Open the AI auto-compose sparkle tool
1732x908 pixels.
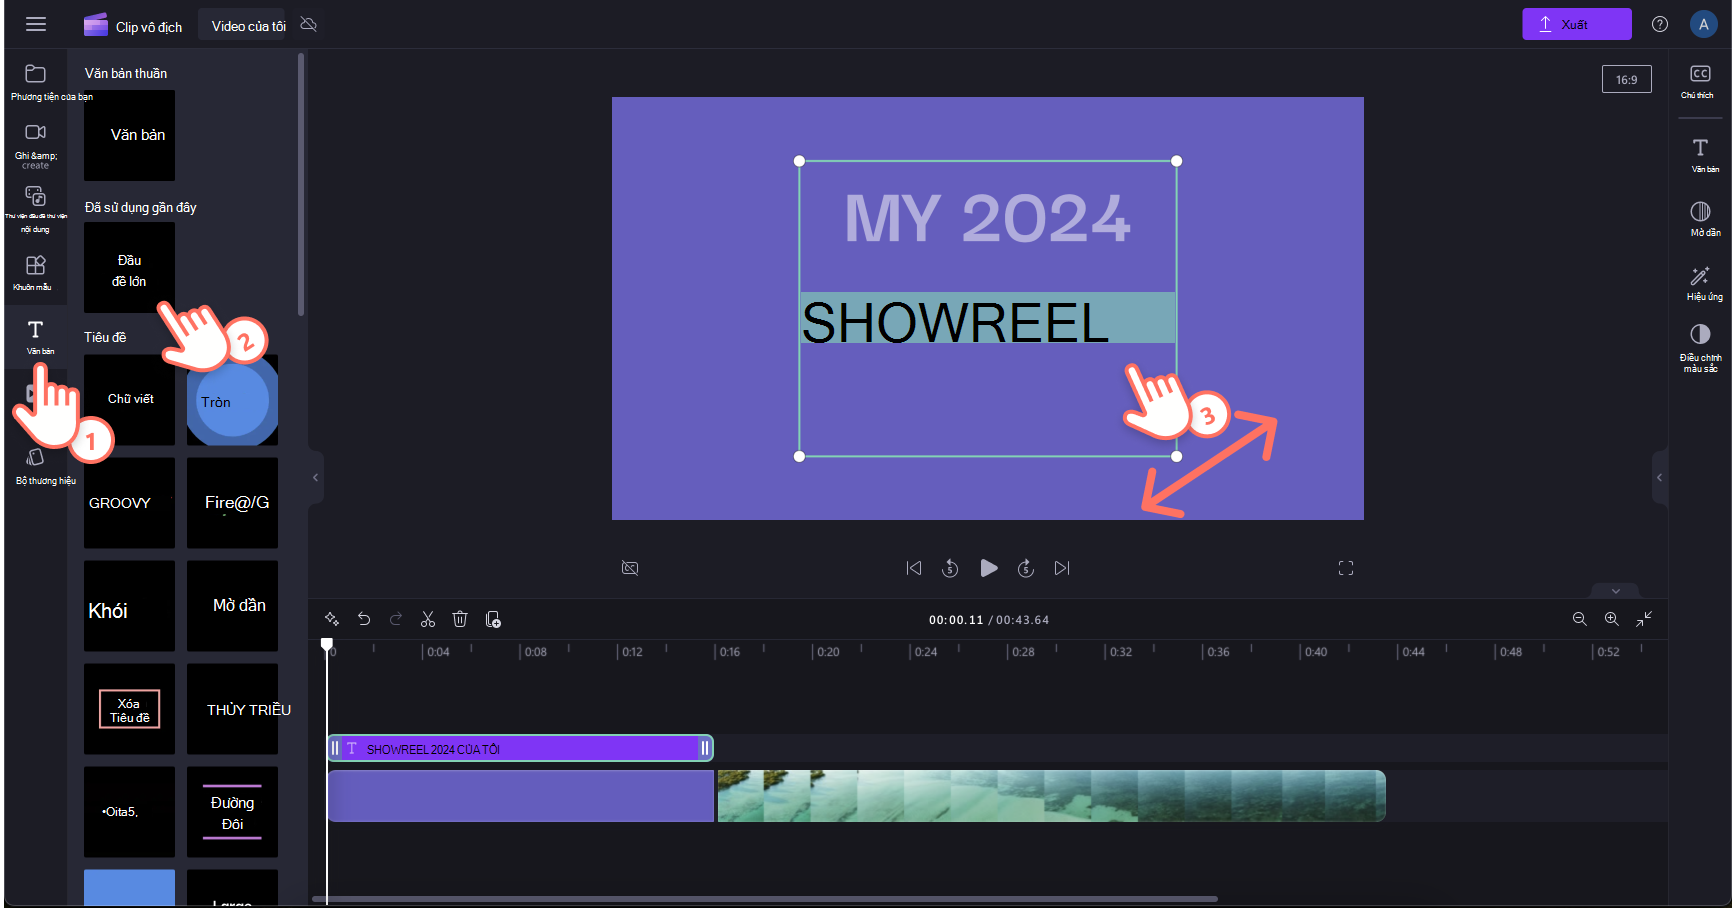coord(332,619)
